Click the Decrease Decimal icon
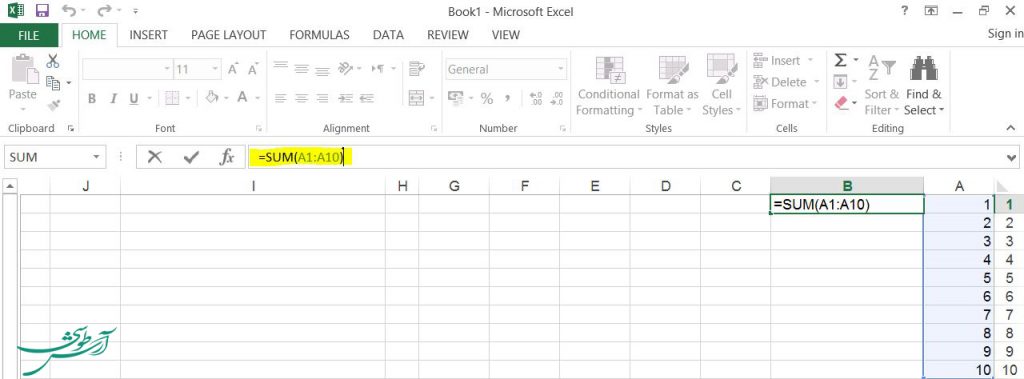Screen dimensions: 1024x379 (557, 99)
